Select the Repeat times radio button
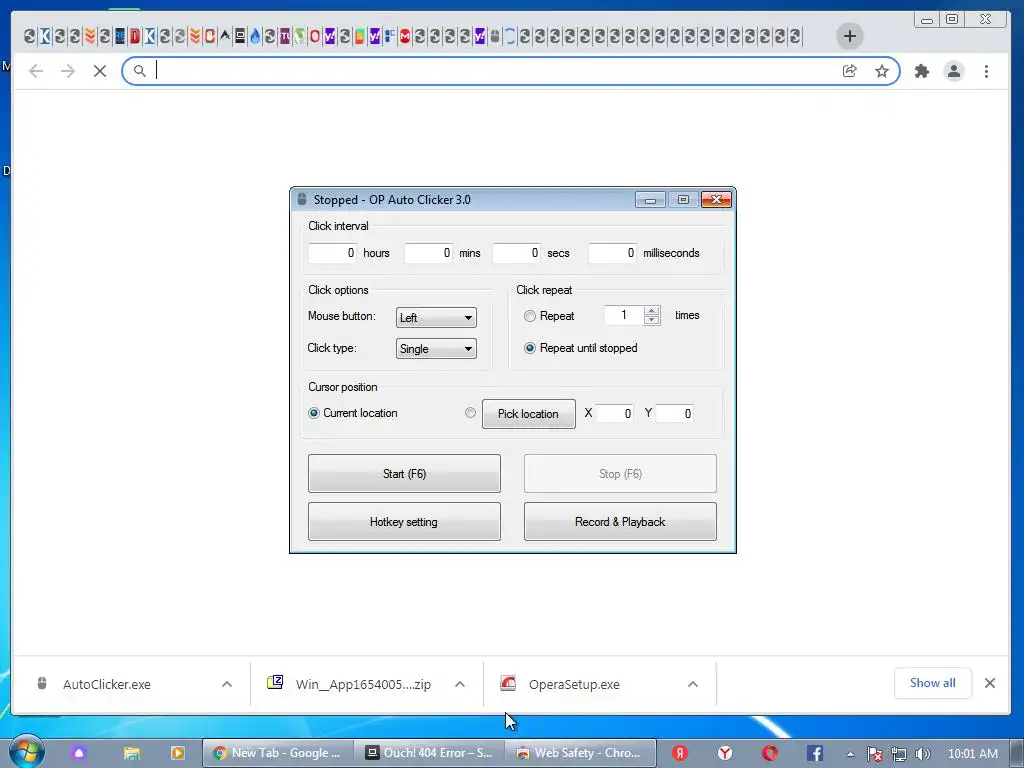Image resolution: width=1024 pixels, height=768 pixels. pos(530,316)
